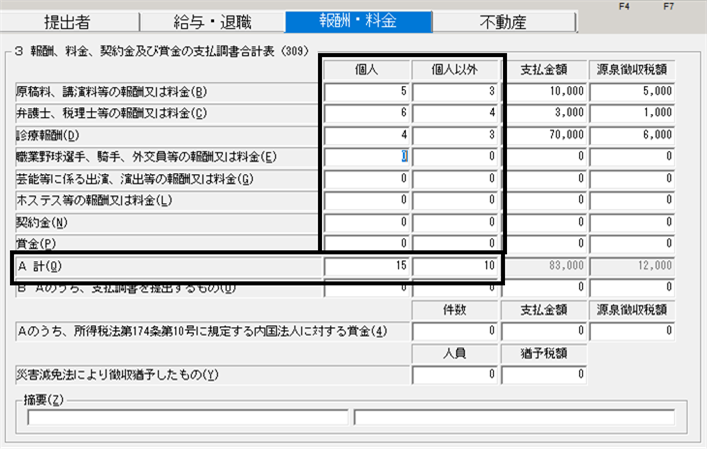Click 個人以外 field for 職業野球選手(E) row
Image resolution: width=707 pixels, height=449 pixels.
tap(454, 157)
